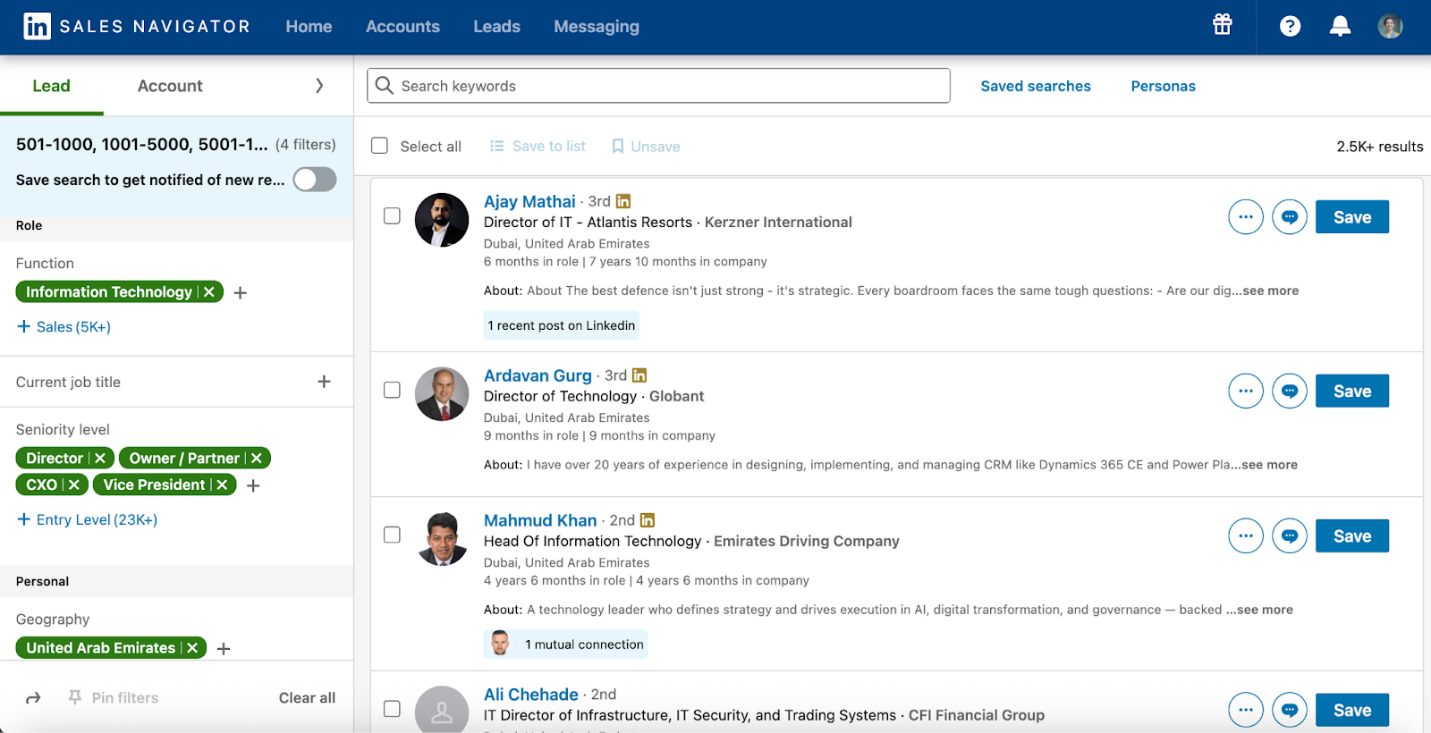Screen dimensions: 1431x733
Task: Open the notifications bell
Action: (1340, 27)
